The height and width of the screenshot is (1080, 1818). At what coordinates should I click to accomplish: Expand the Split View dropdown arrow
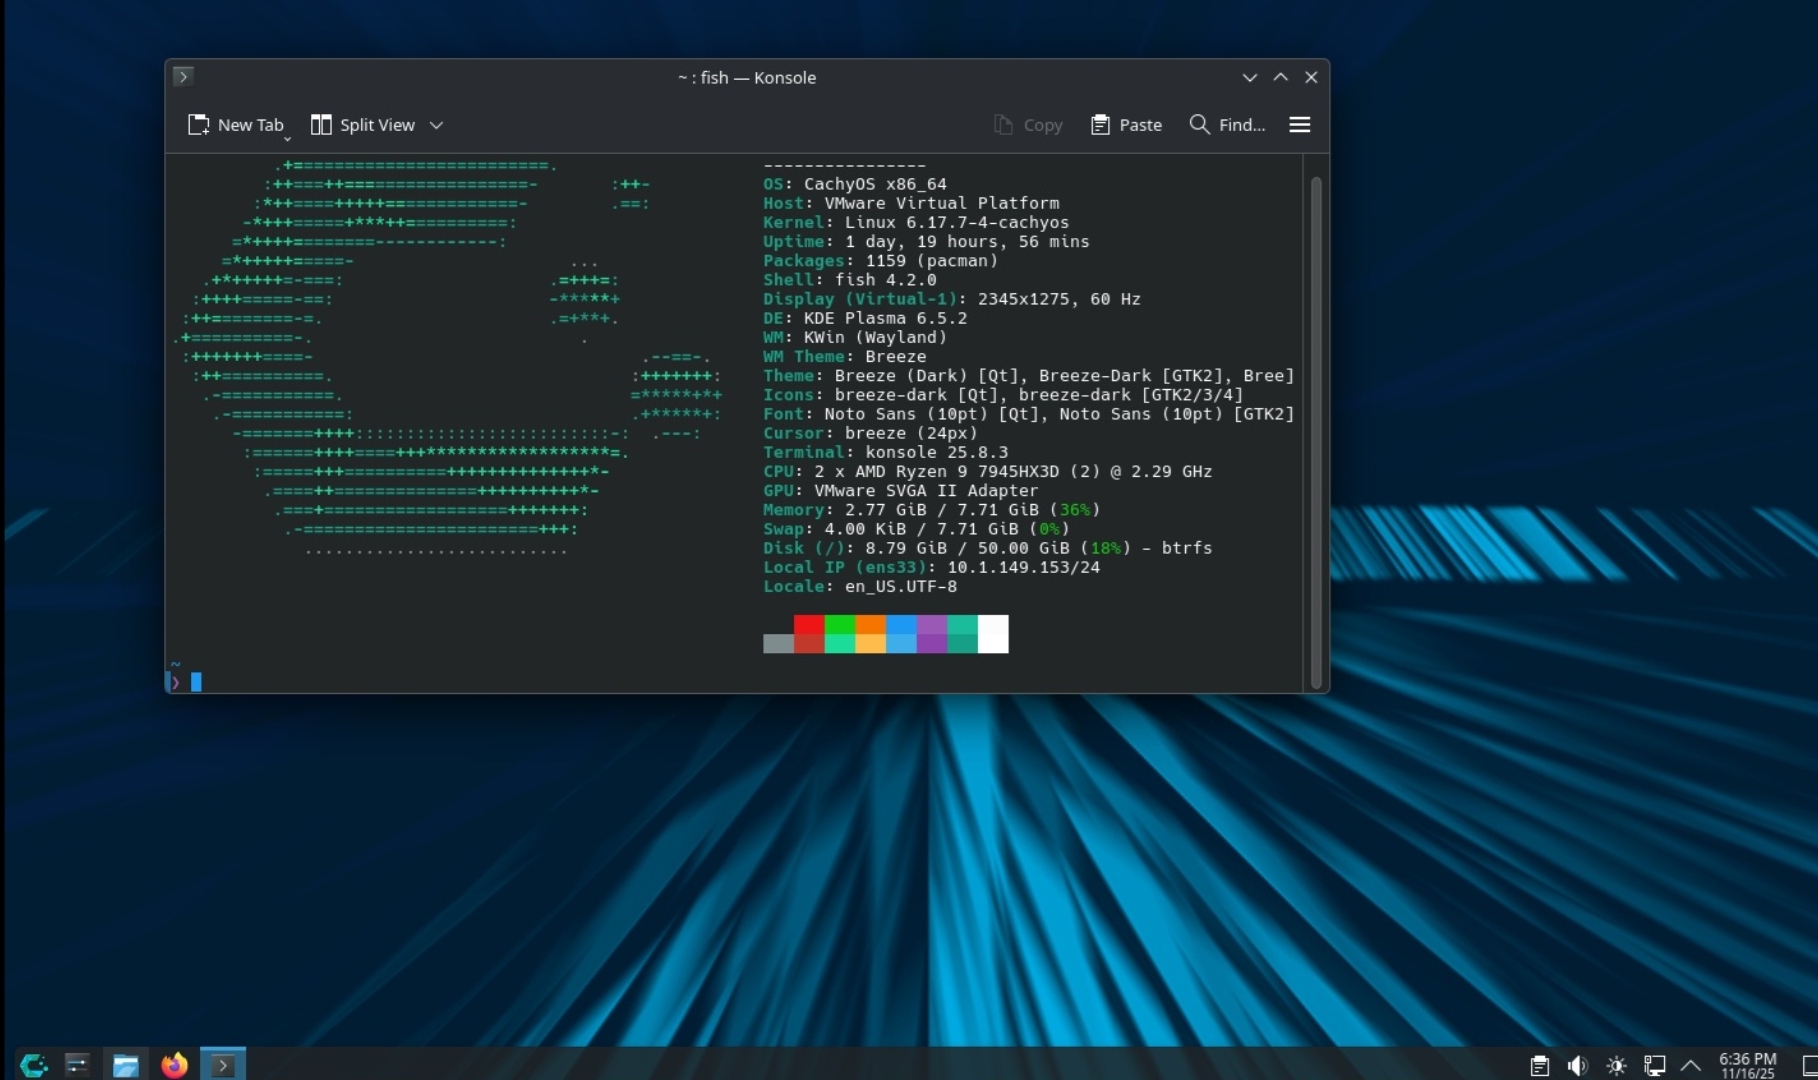click(436, 125)
